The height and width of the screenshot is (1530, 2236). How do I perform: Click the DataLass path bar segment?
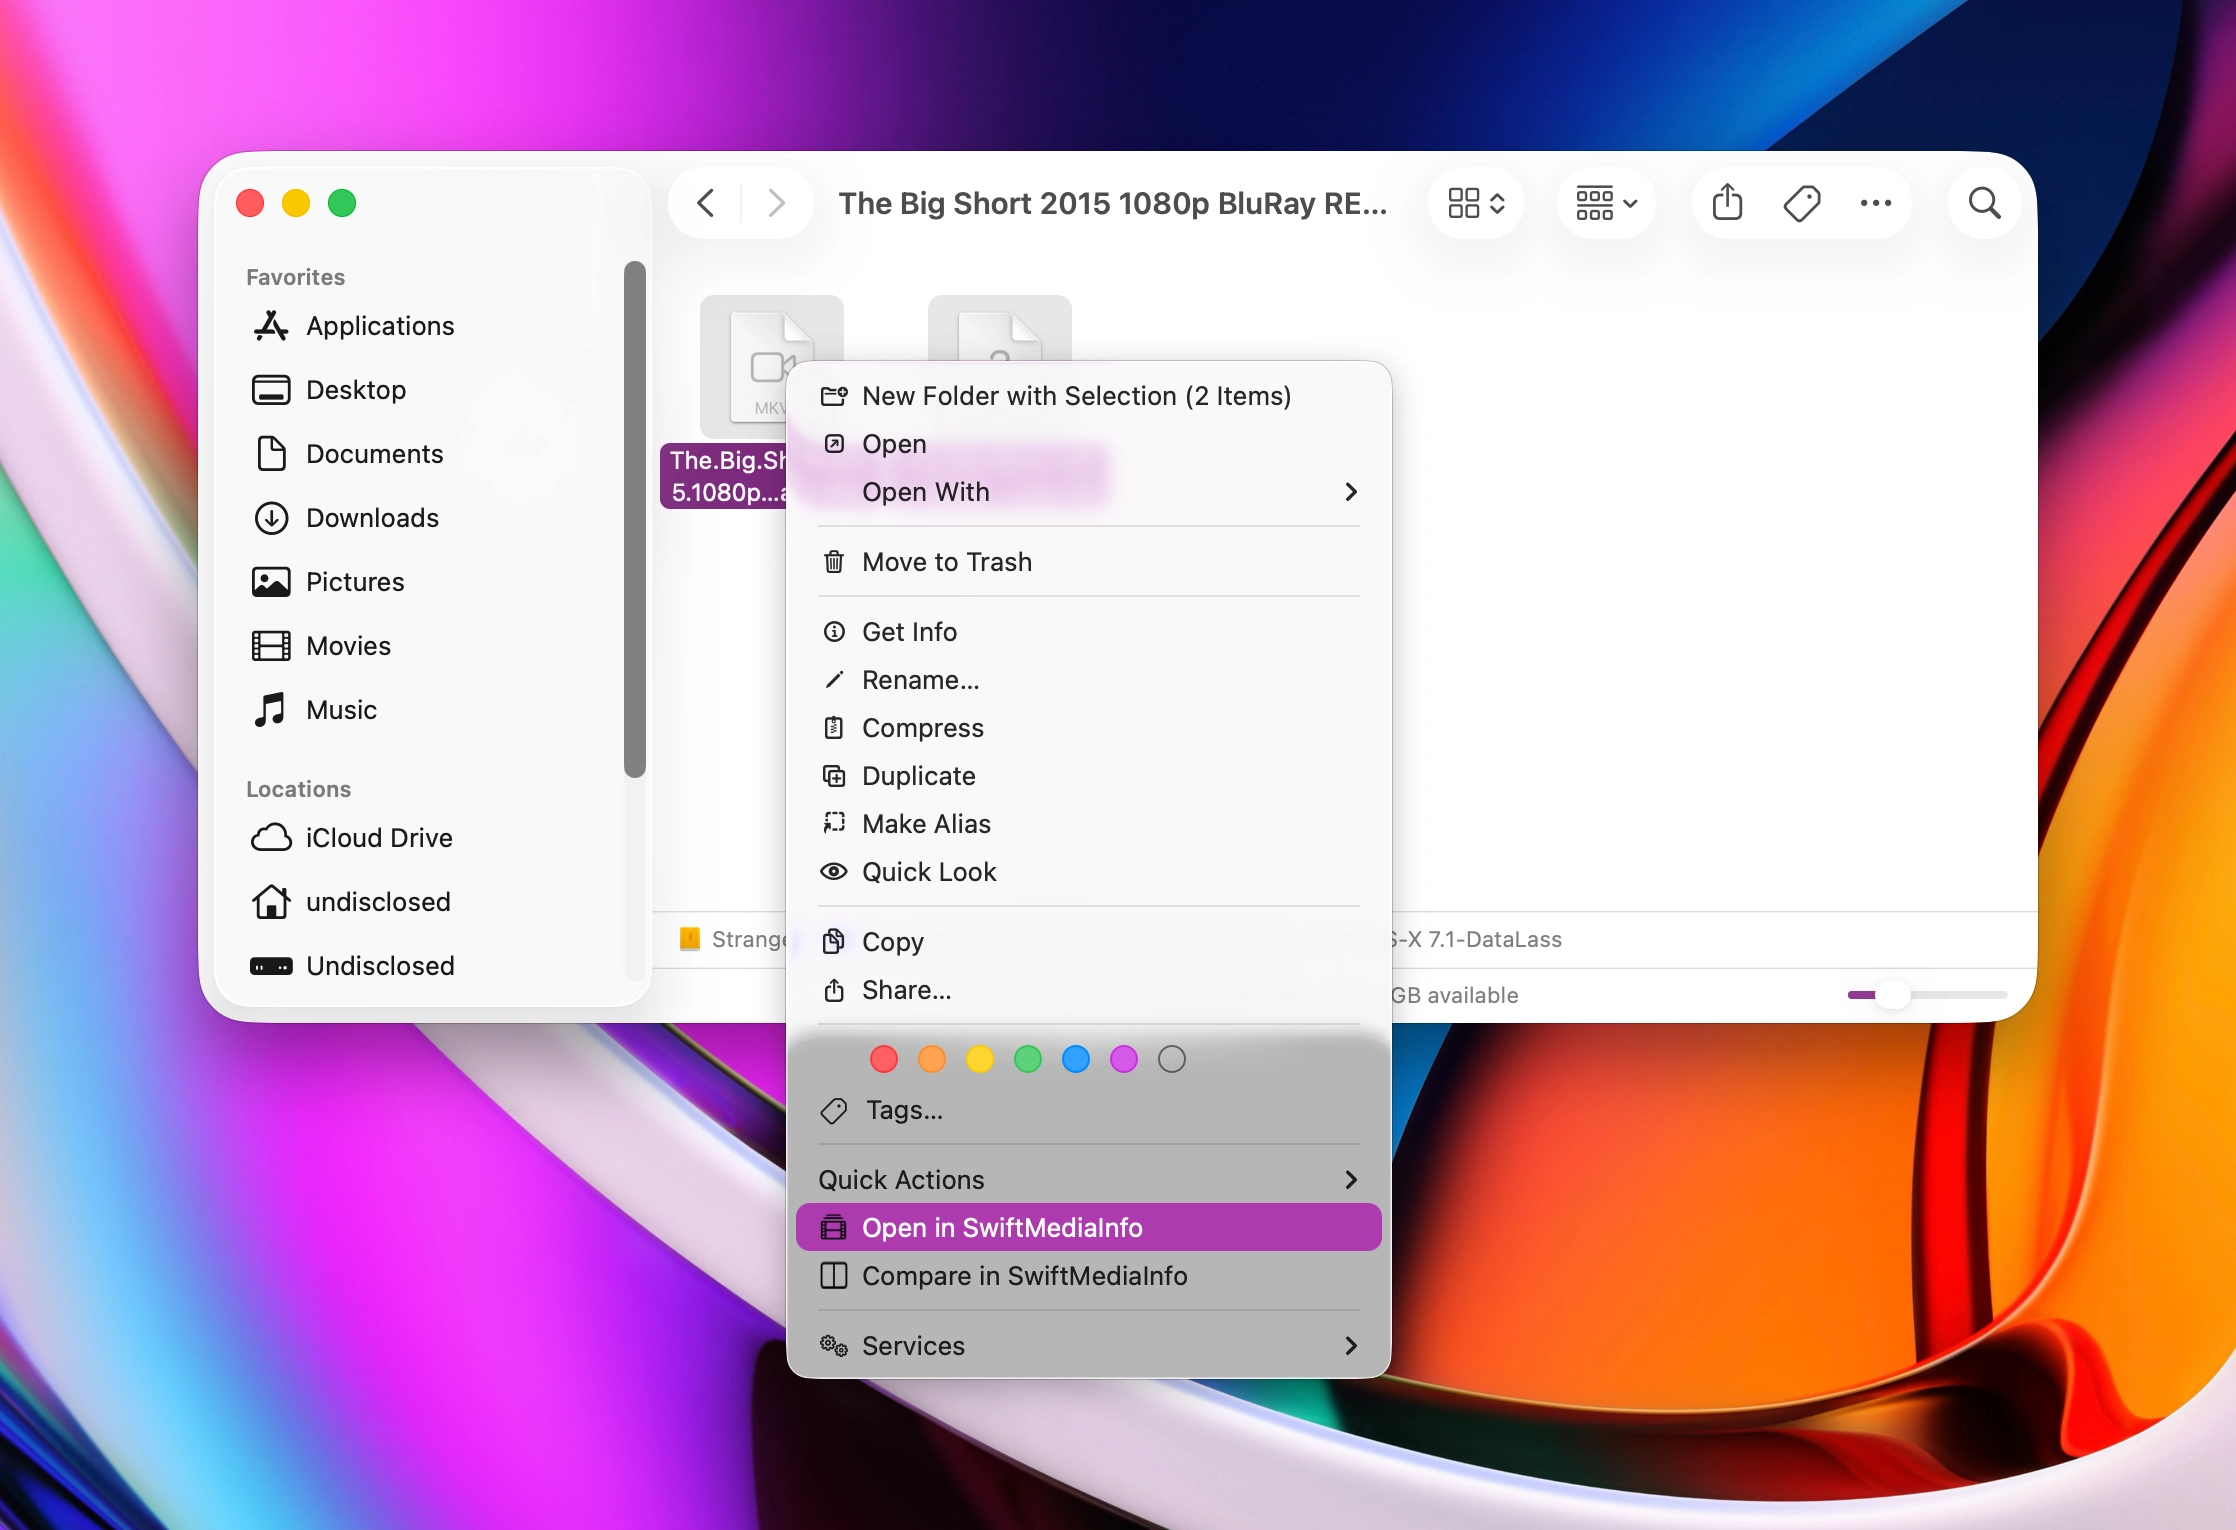[x=1476, y=939]
